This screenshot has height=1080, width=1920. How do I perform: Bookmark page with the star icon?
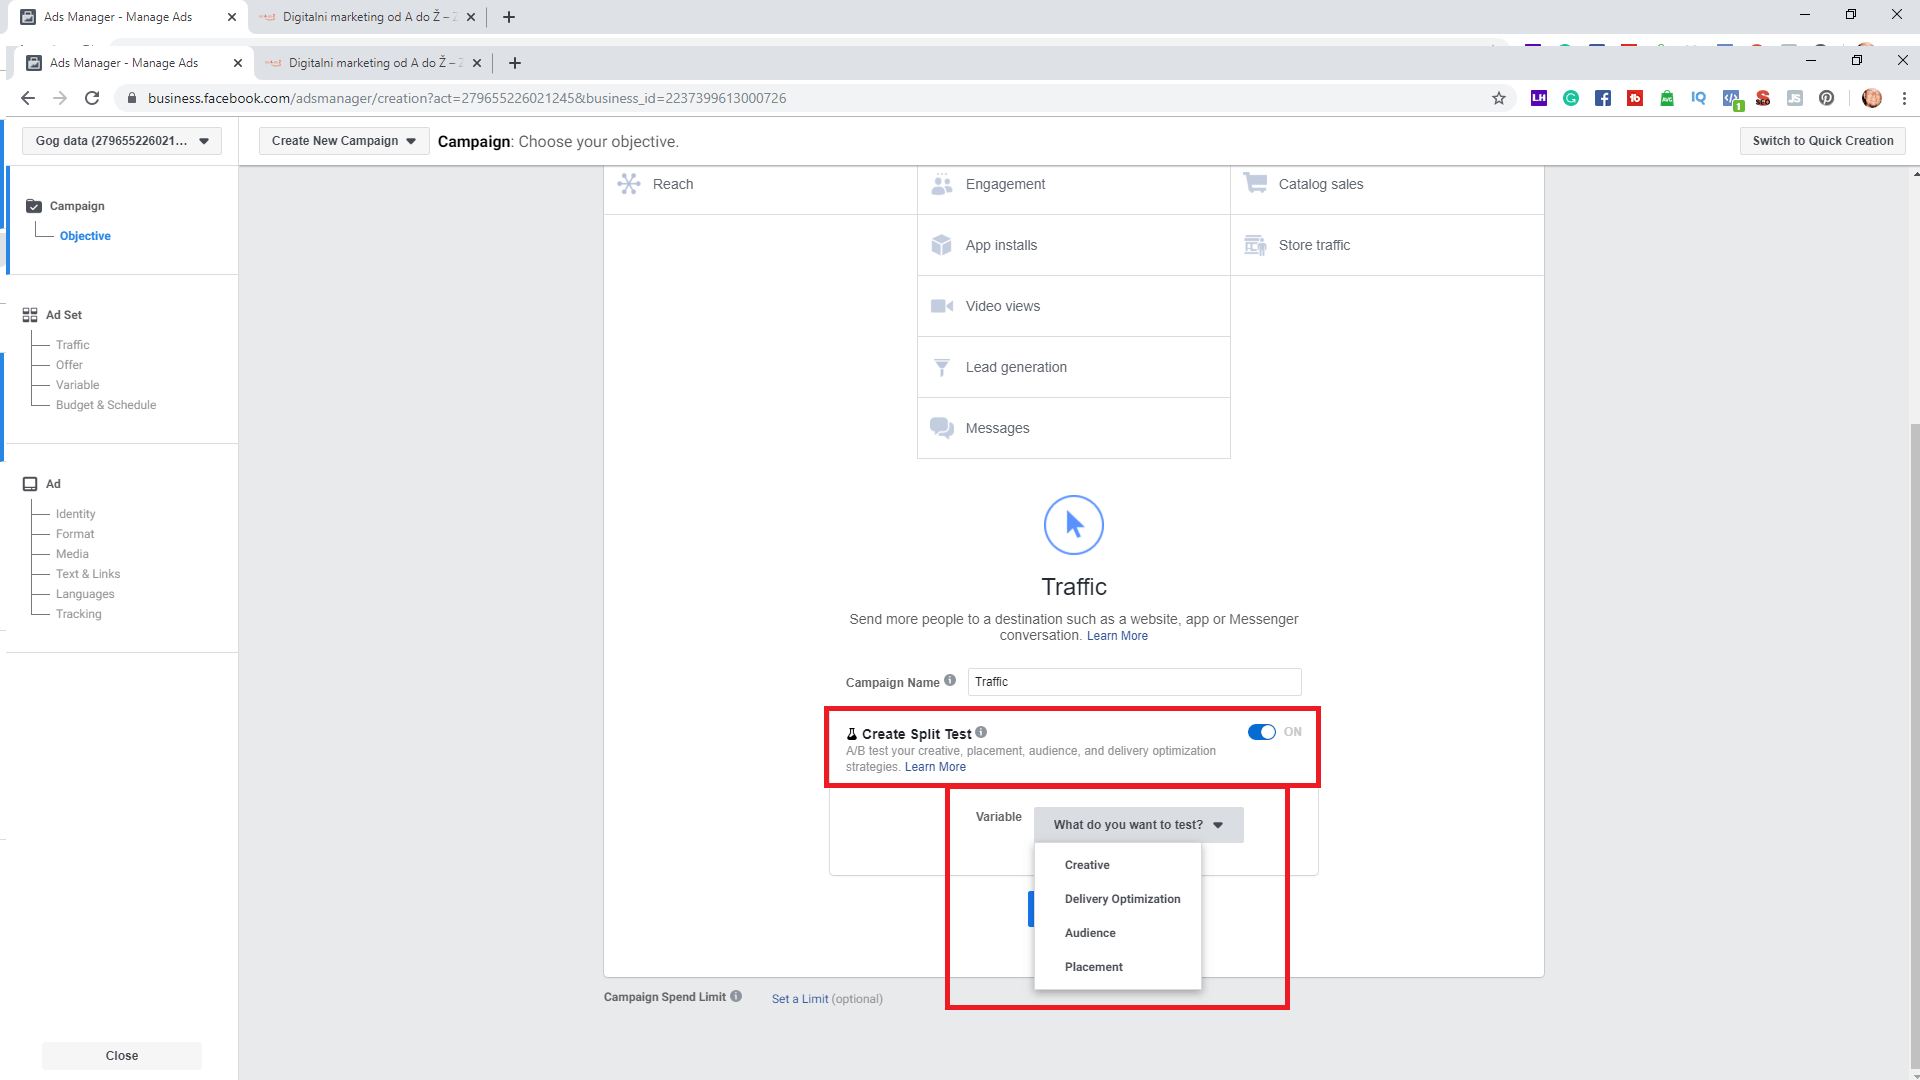point(1498,98)
